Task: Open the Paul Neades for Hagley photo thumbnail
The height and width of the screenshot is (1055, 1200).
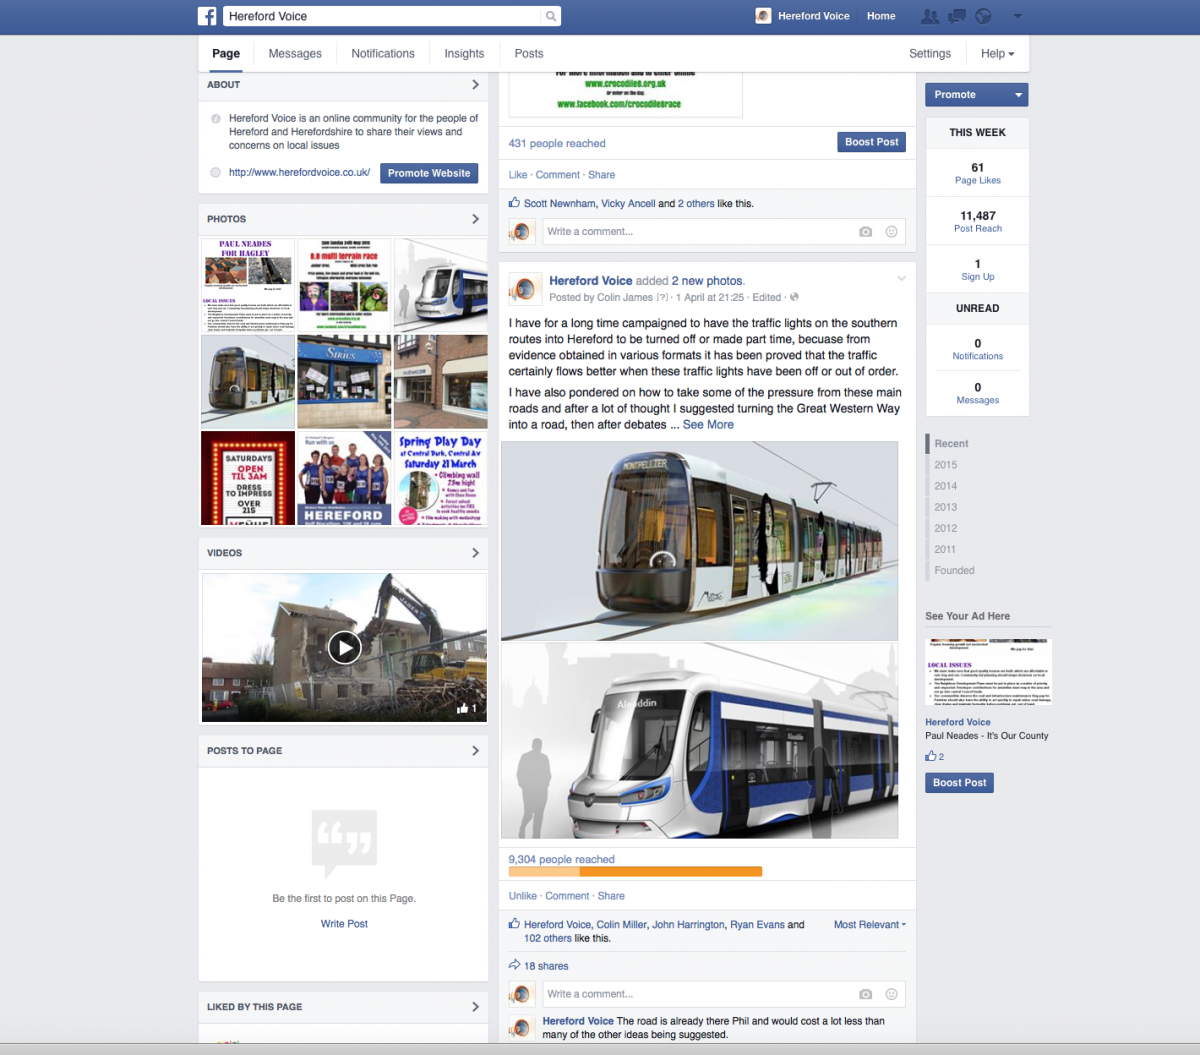Action: (x=248, y=285)
